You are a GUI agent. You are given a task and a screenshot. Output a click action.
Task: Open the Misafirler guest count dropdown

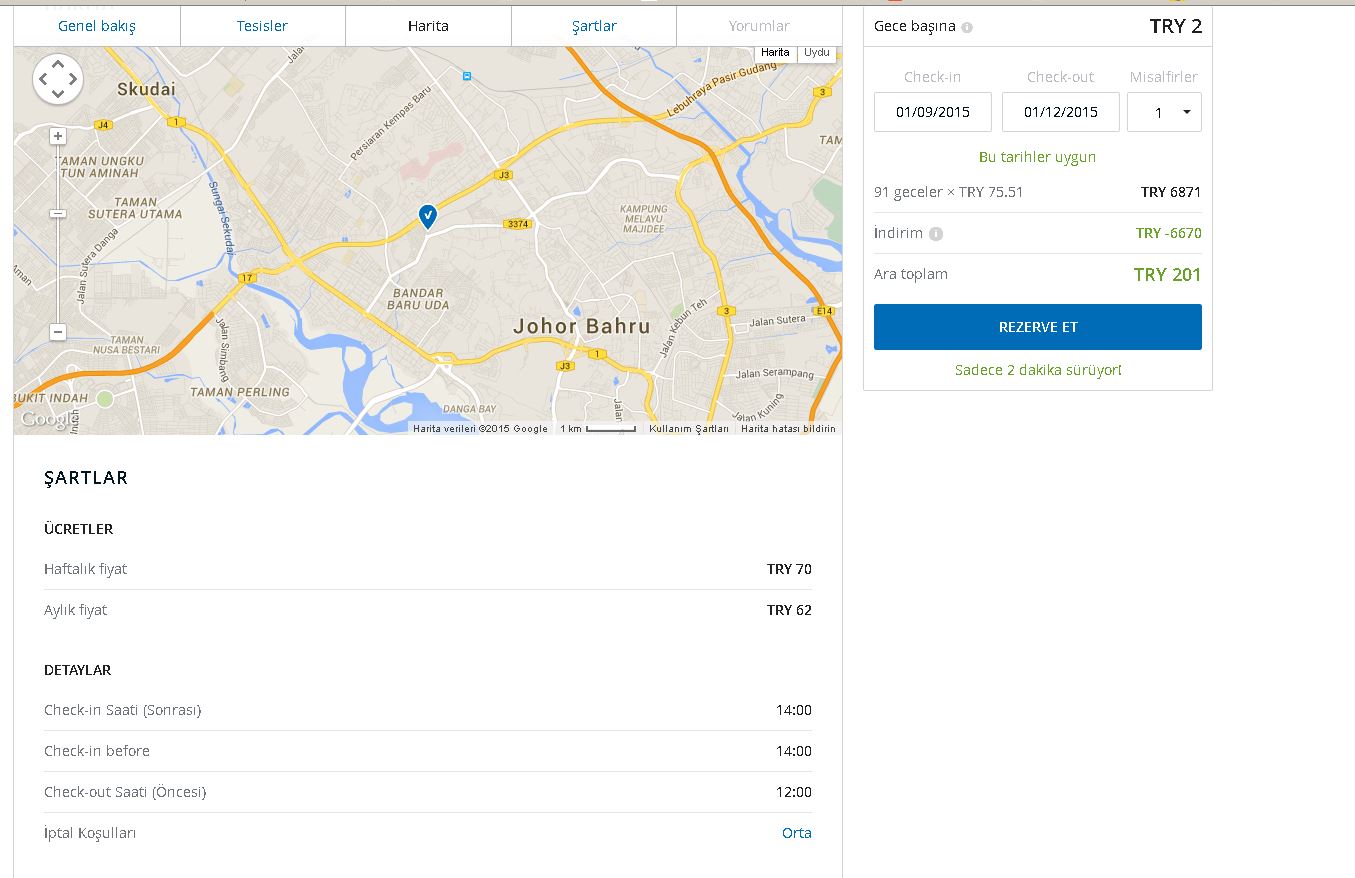coord(1164,112)
